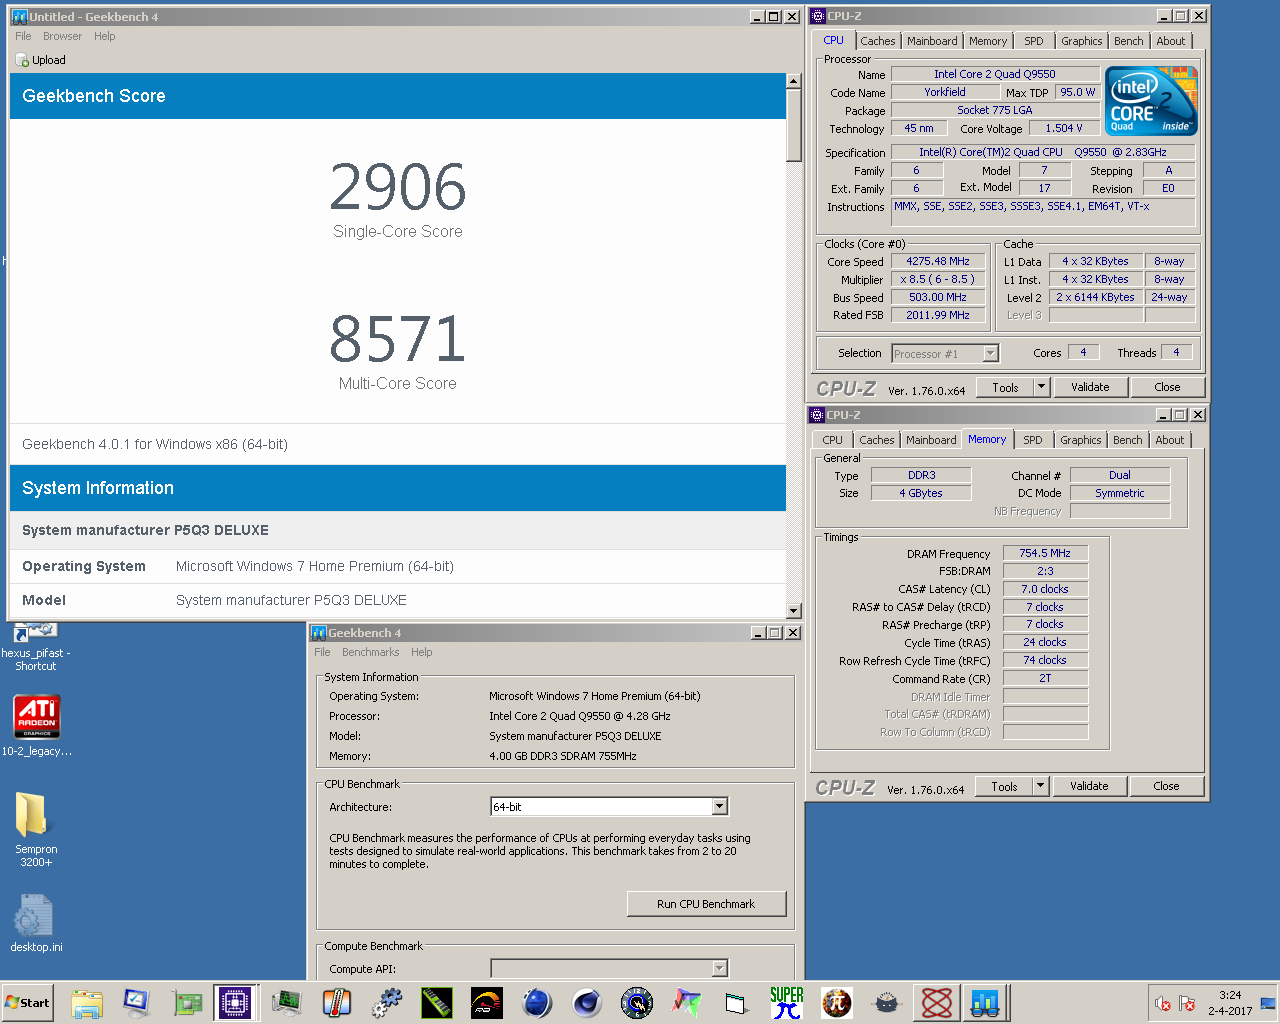Click the Close button in CPU-Z Memory window
The height and width of the screenshot is (1024, 1280).
coord(1166,786)
